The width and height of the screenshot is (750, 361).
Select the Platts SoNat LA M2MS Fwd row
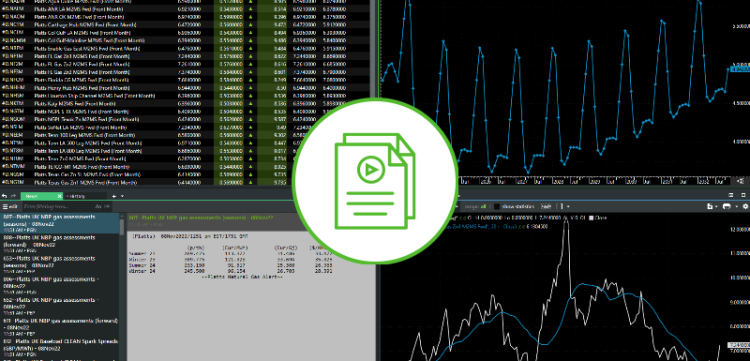click(x=184, y=128)
